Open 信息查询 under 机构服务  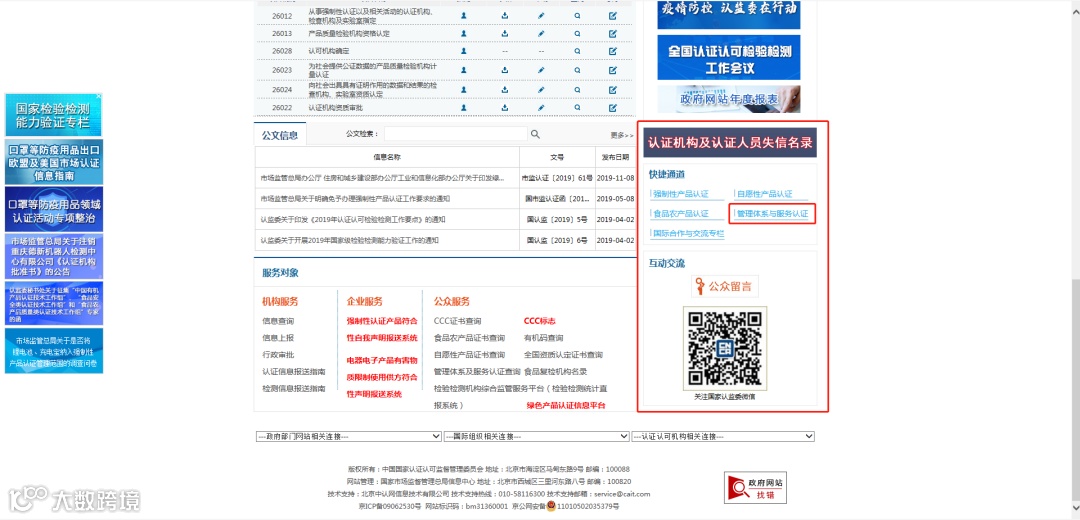tap(278, 321)
